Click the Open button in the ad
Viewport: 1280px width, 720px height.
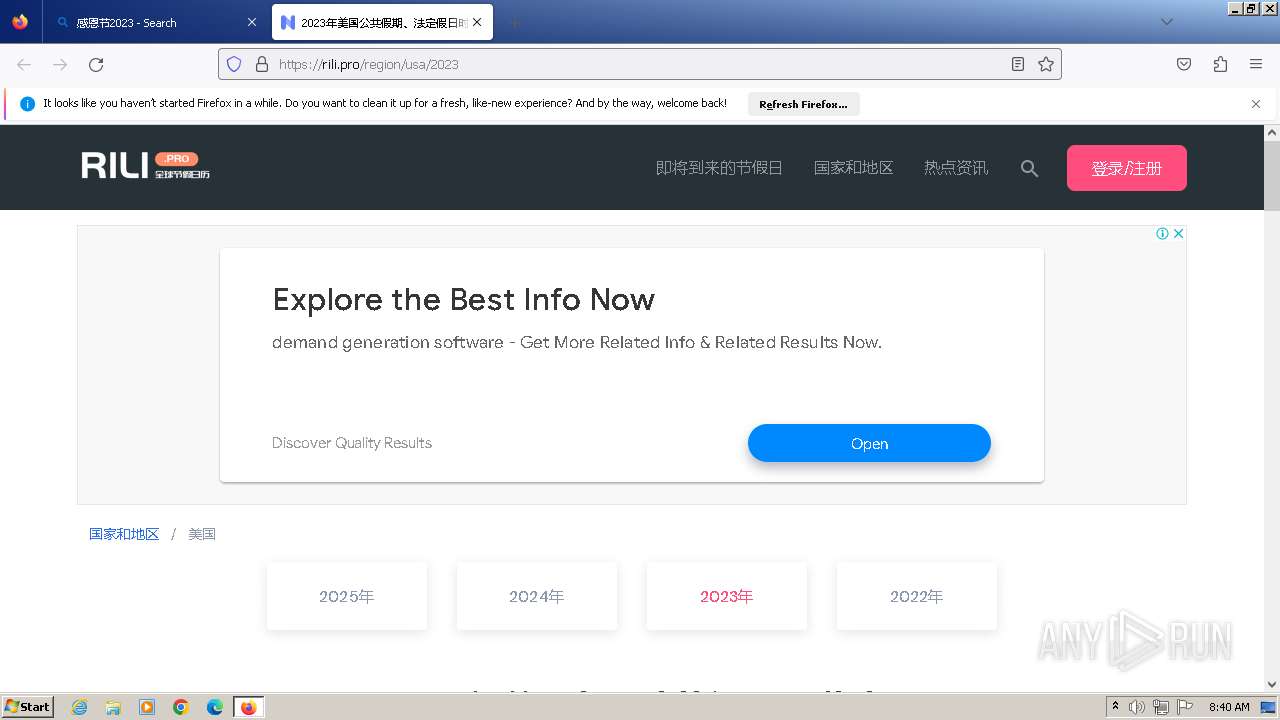[x=869, y=443]
